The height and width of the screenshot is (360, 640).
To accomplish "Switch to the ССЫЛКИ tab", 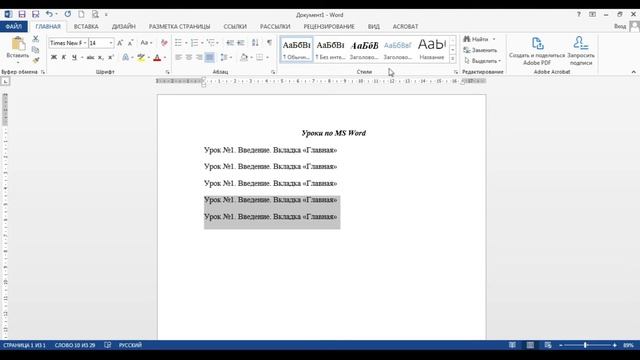I will pos(235,27).
